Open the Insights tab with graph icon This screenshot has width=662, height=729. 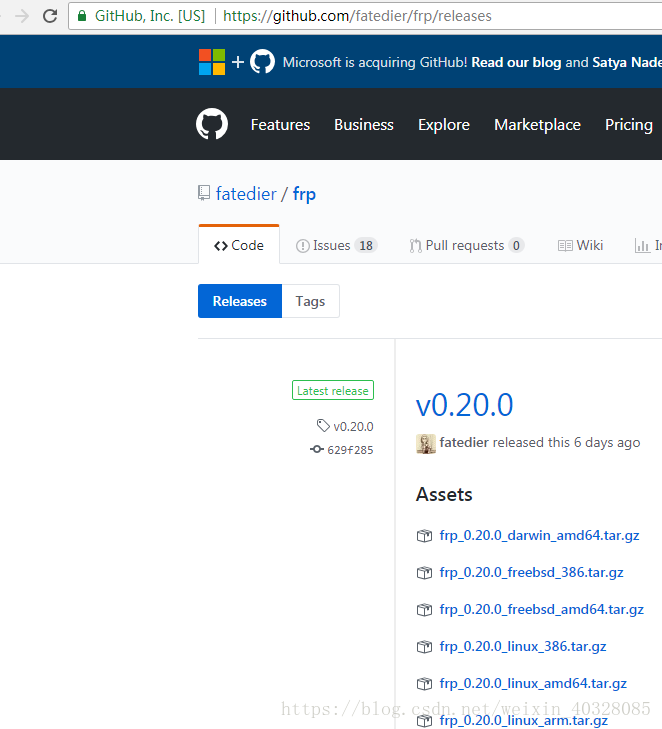point(648,245)
